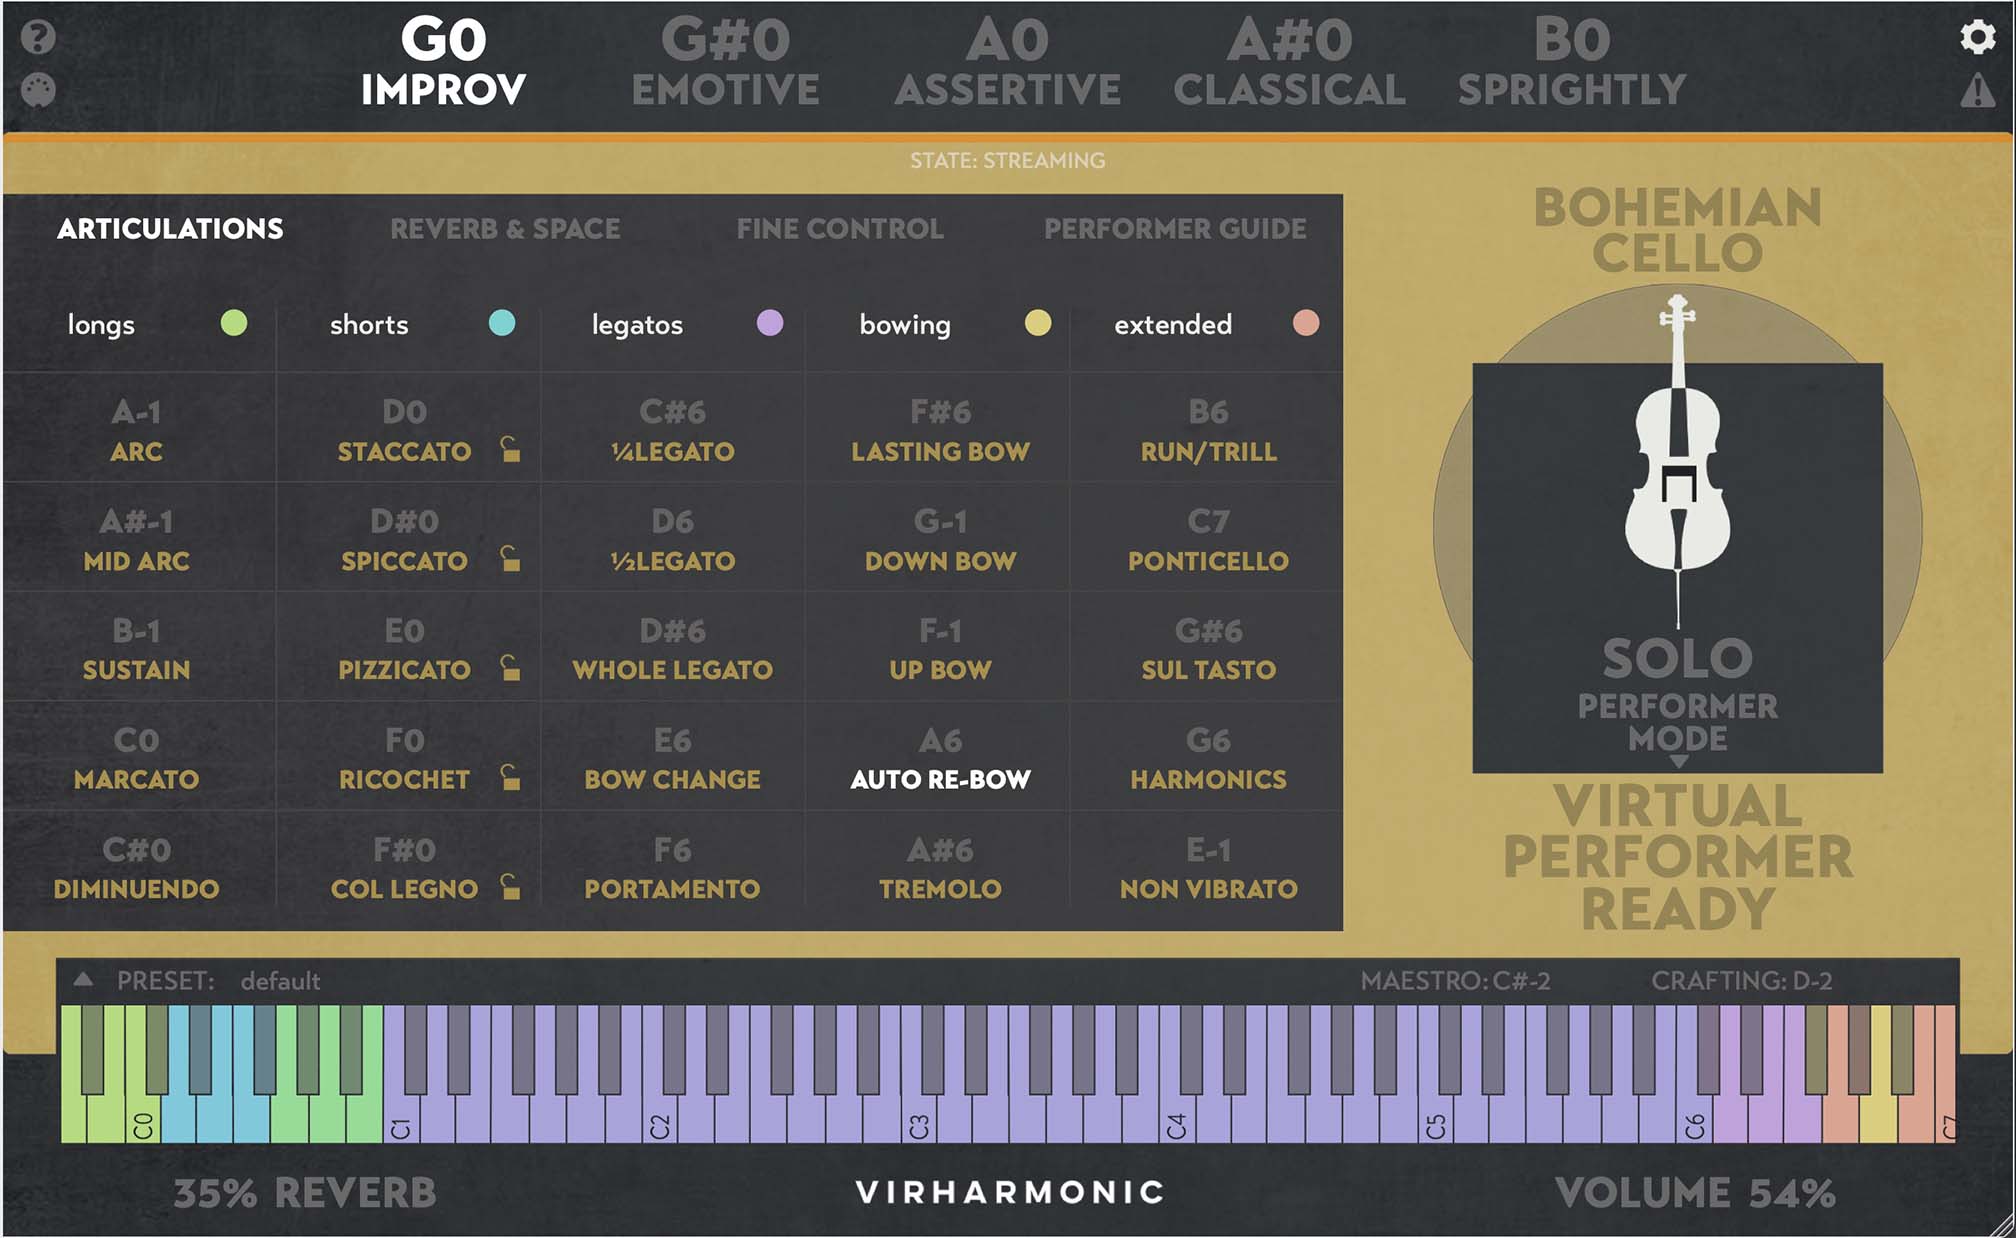The width and height of the screenshot is (2016, 1238).
Task: Toggle the Col Legno lock icon
Action: (510, 886)
